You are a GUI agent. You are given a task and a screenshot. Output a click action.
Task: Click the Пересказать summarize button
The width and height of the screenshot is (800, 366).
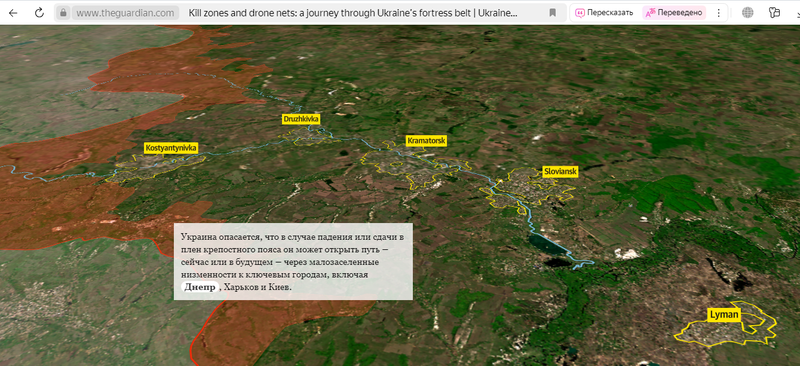click(604, 13)
